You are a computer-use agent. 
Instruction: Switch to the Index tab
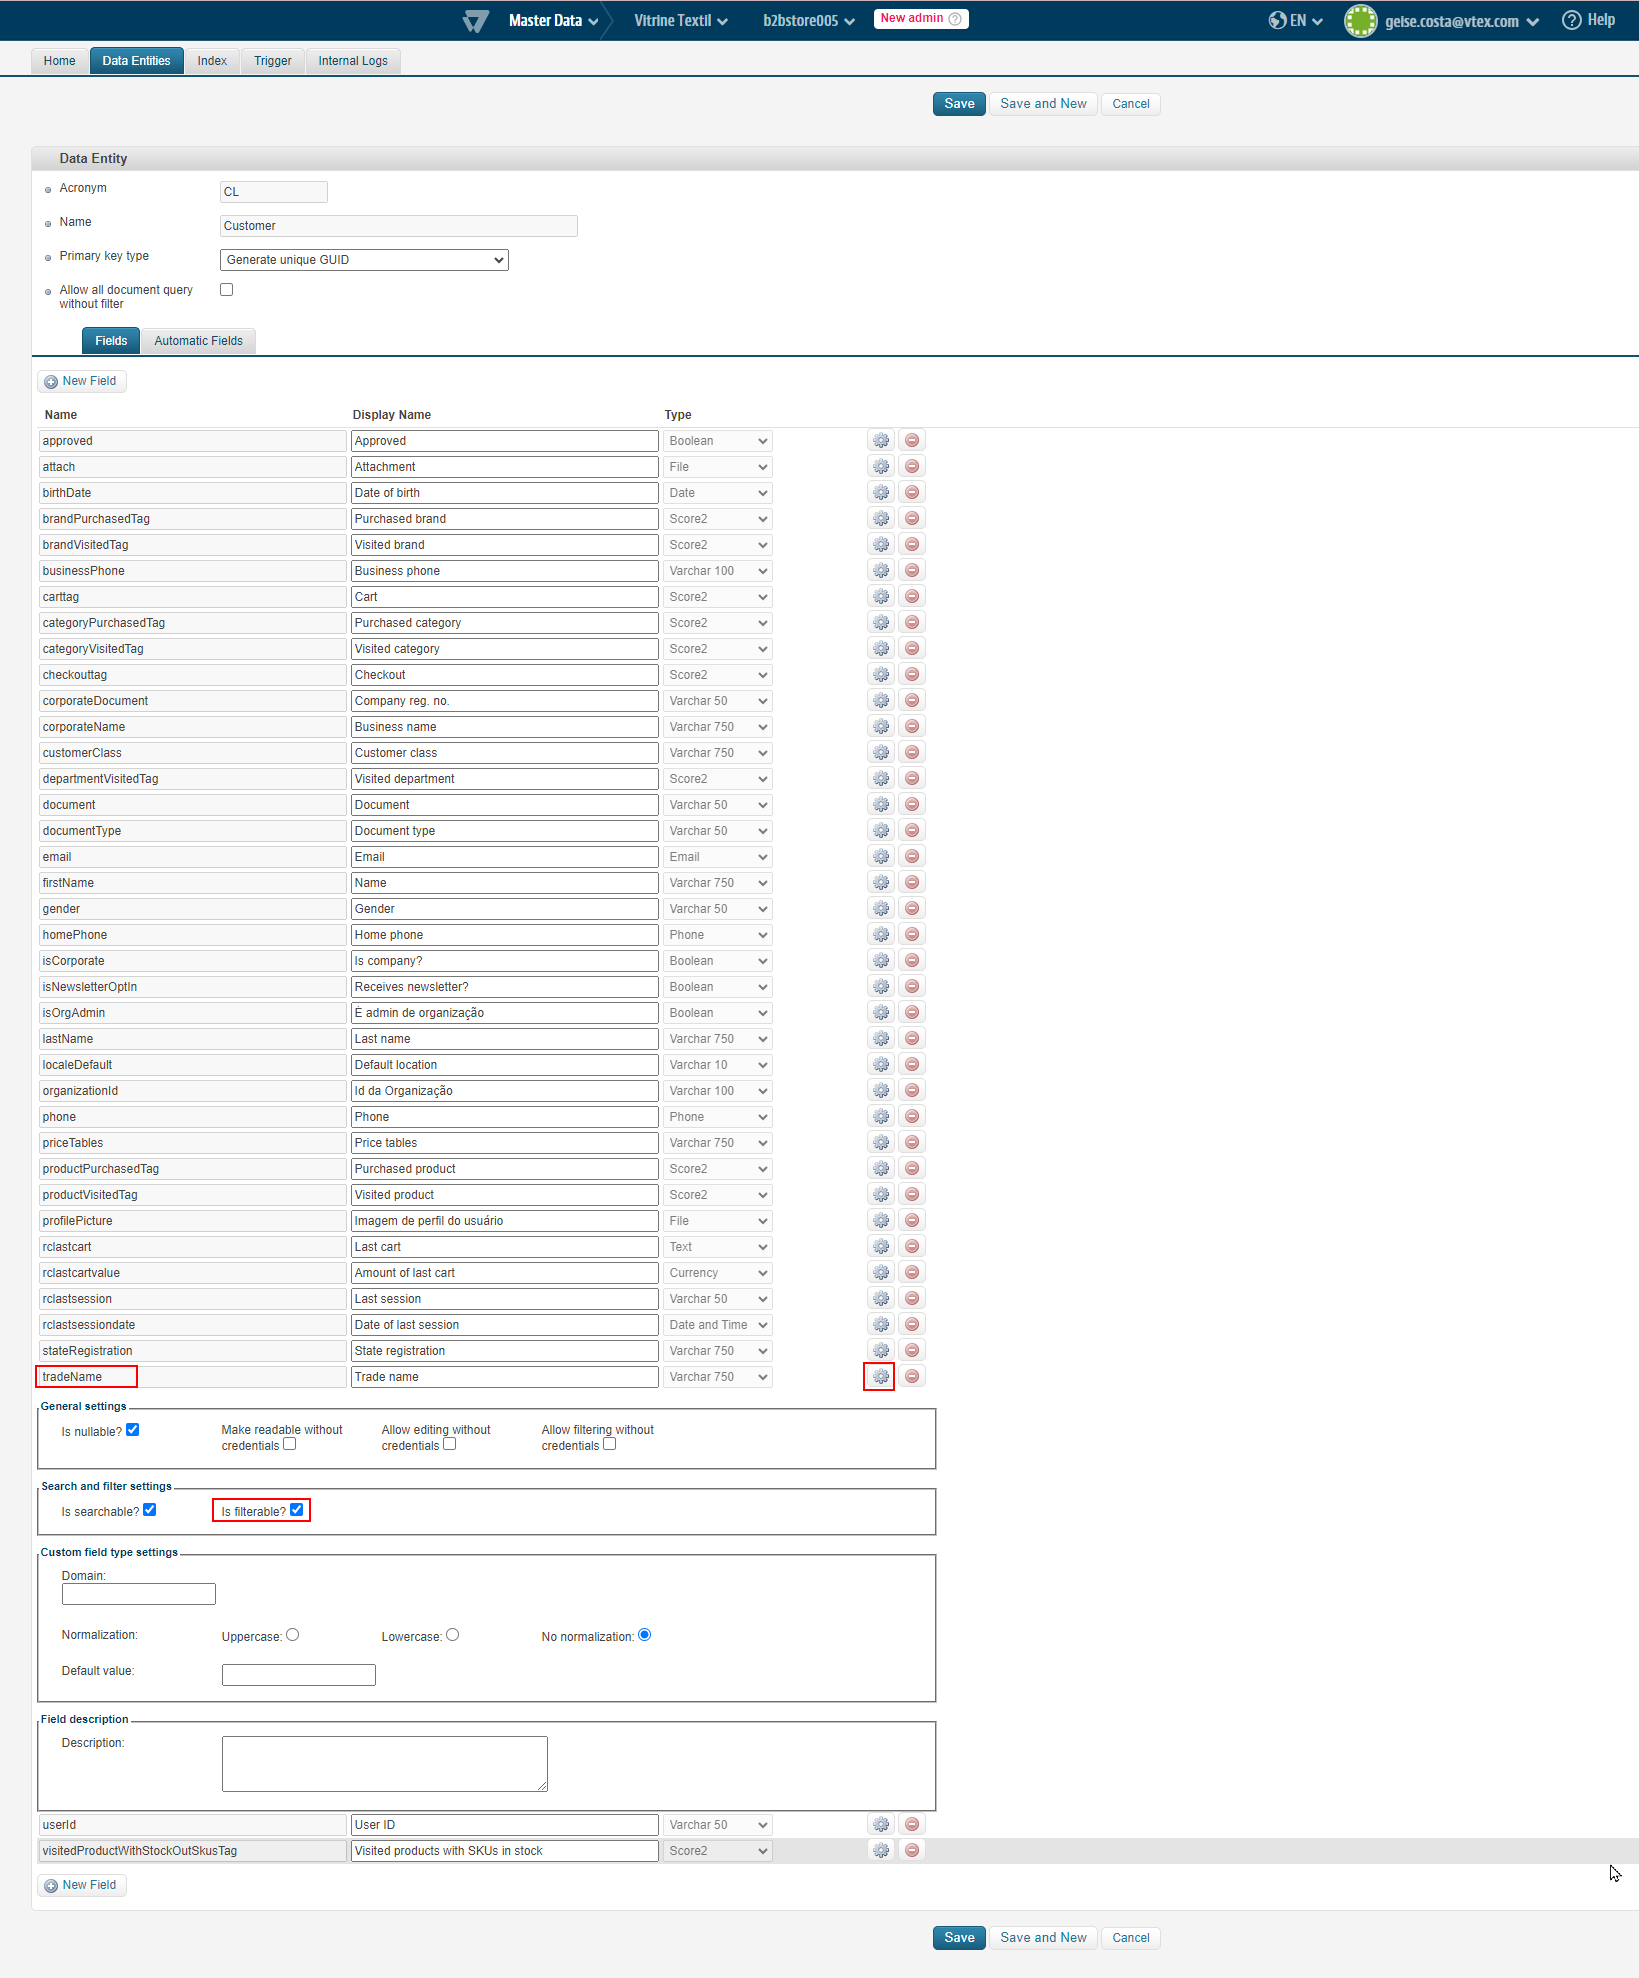point(212,61)
